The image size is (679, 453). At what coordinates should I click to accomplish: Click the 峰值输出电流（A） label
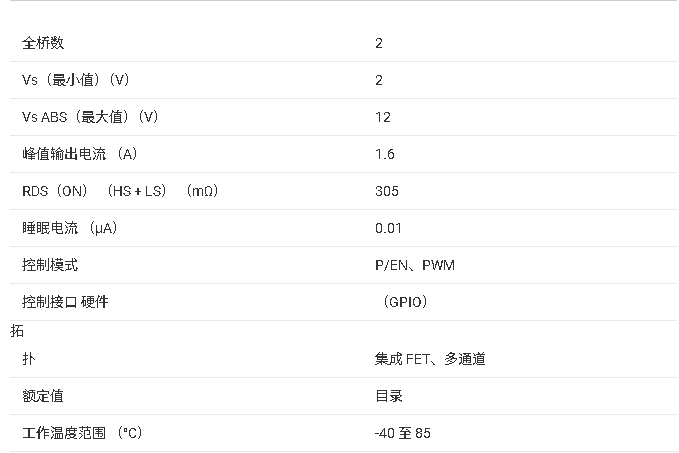pyautogui.click(x=79, y=154)
